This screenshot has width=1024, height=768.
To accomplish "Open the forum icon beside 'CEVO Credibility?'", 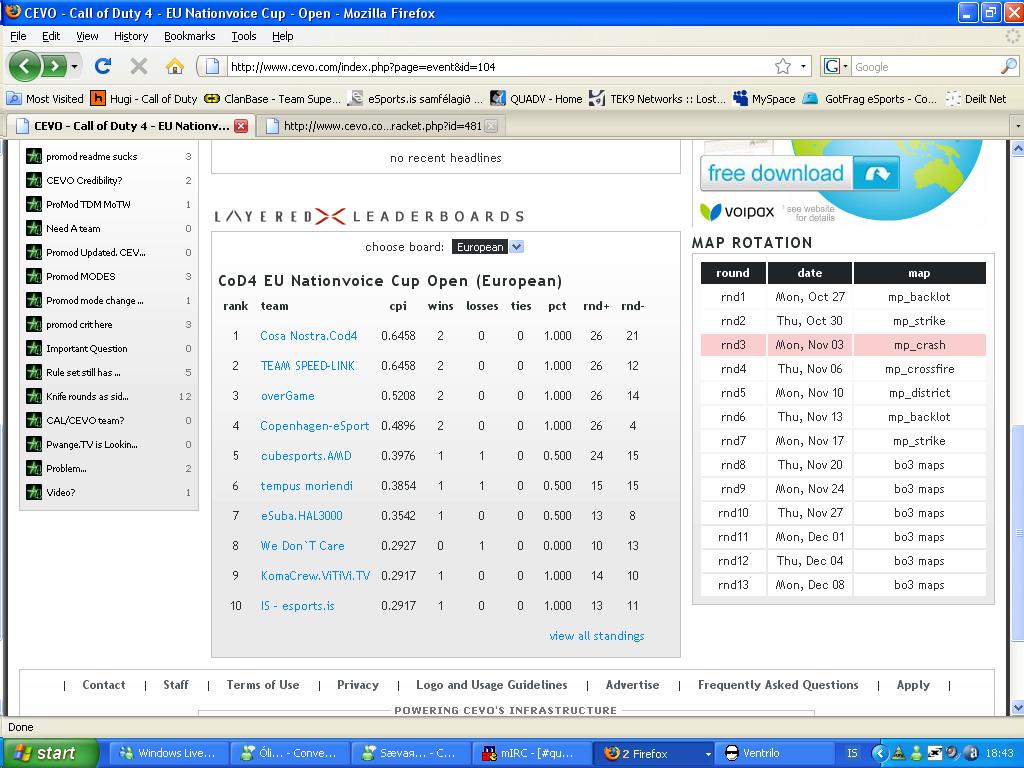I will coord(34,180).
